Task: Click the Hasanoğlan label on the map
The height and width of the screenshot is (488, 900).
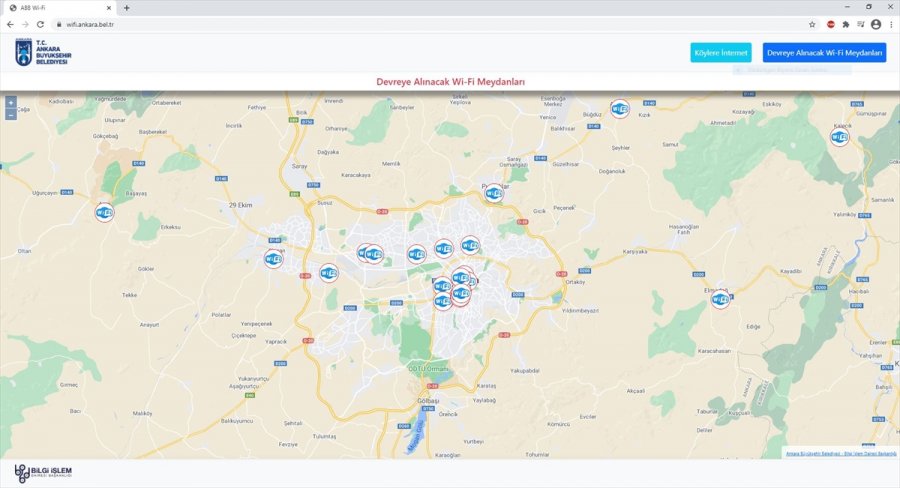Action: point(684,229)
